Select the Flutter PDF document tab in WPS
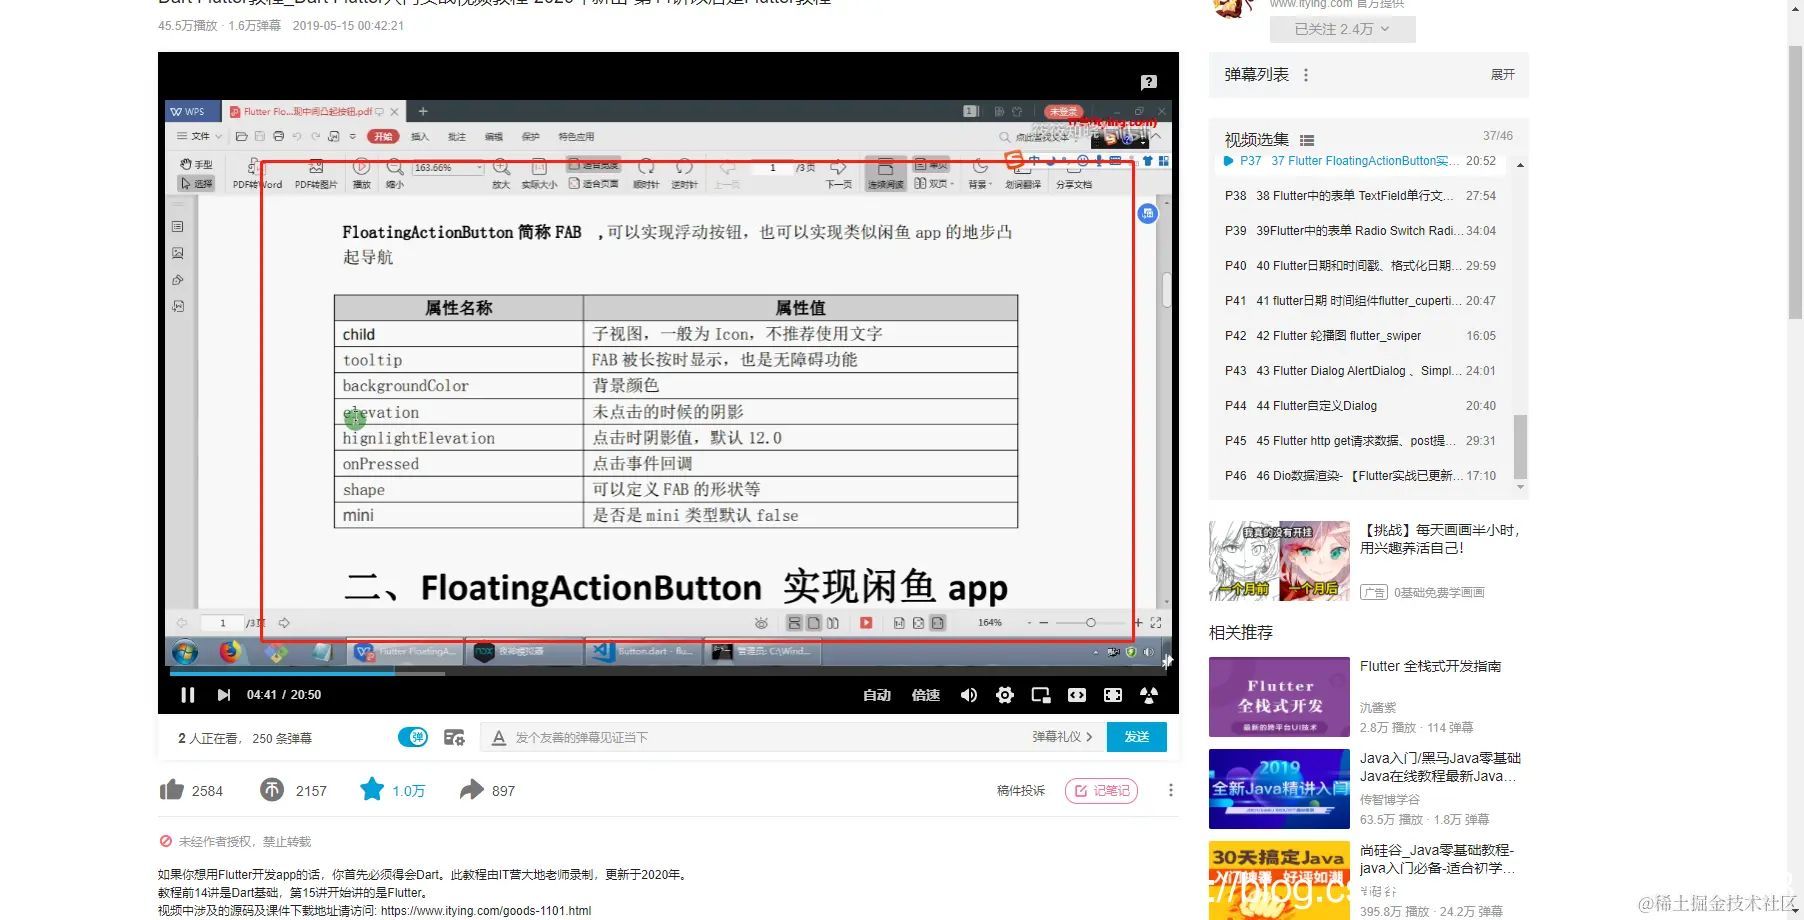 coord(314,111)
